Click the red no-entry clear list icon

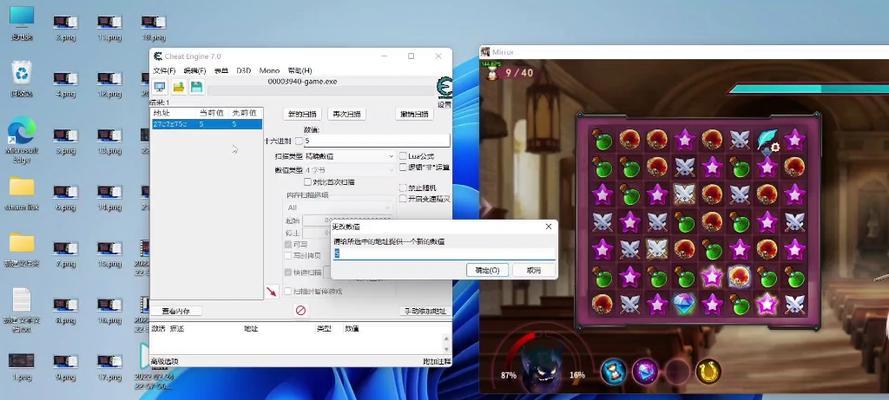[x=301, y=310]
